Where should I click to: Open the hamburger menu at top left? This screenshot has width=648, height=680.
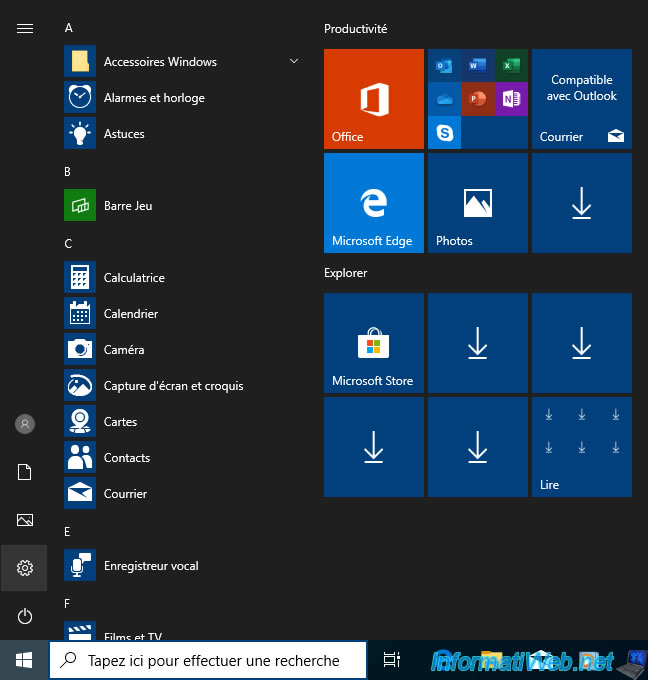coord(25,29)
